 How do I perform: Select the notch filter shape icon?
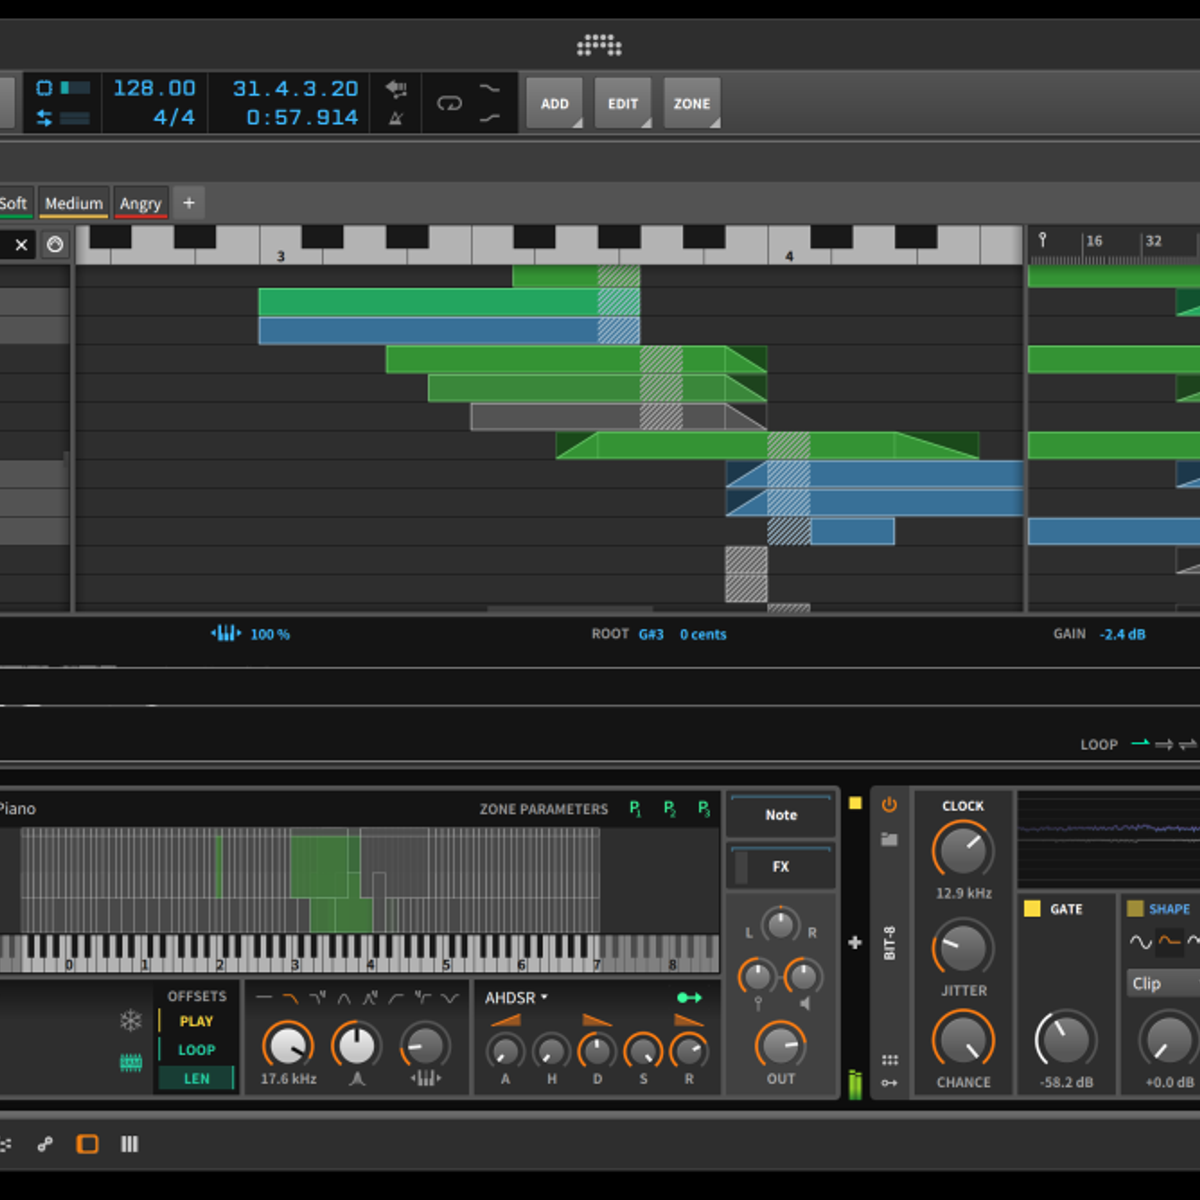(x=450, y=998)
